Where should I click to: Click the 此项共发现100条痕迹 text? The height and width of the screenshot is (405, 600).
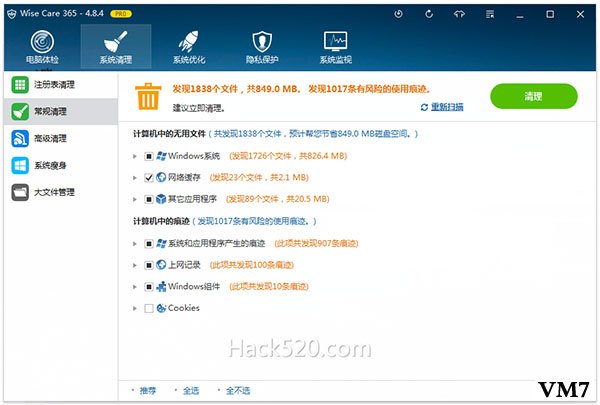click(252, 265)
